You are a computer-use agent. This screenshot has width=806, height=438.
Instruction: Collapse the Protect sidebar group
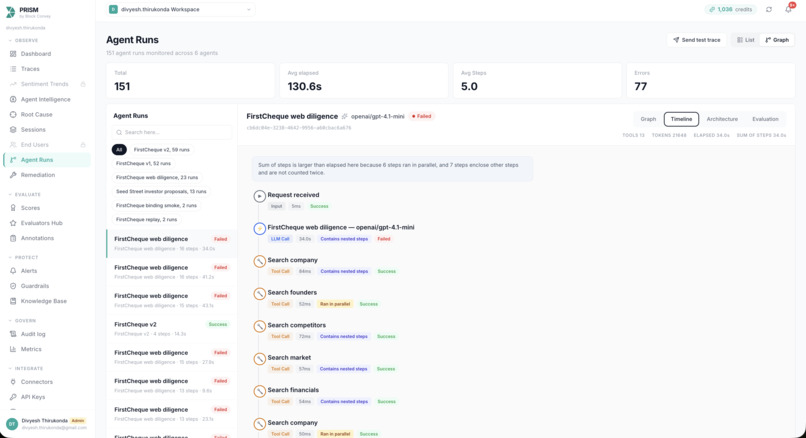[x=24, y=258]
